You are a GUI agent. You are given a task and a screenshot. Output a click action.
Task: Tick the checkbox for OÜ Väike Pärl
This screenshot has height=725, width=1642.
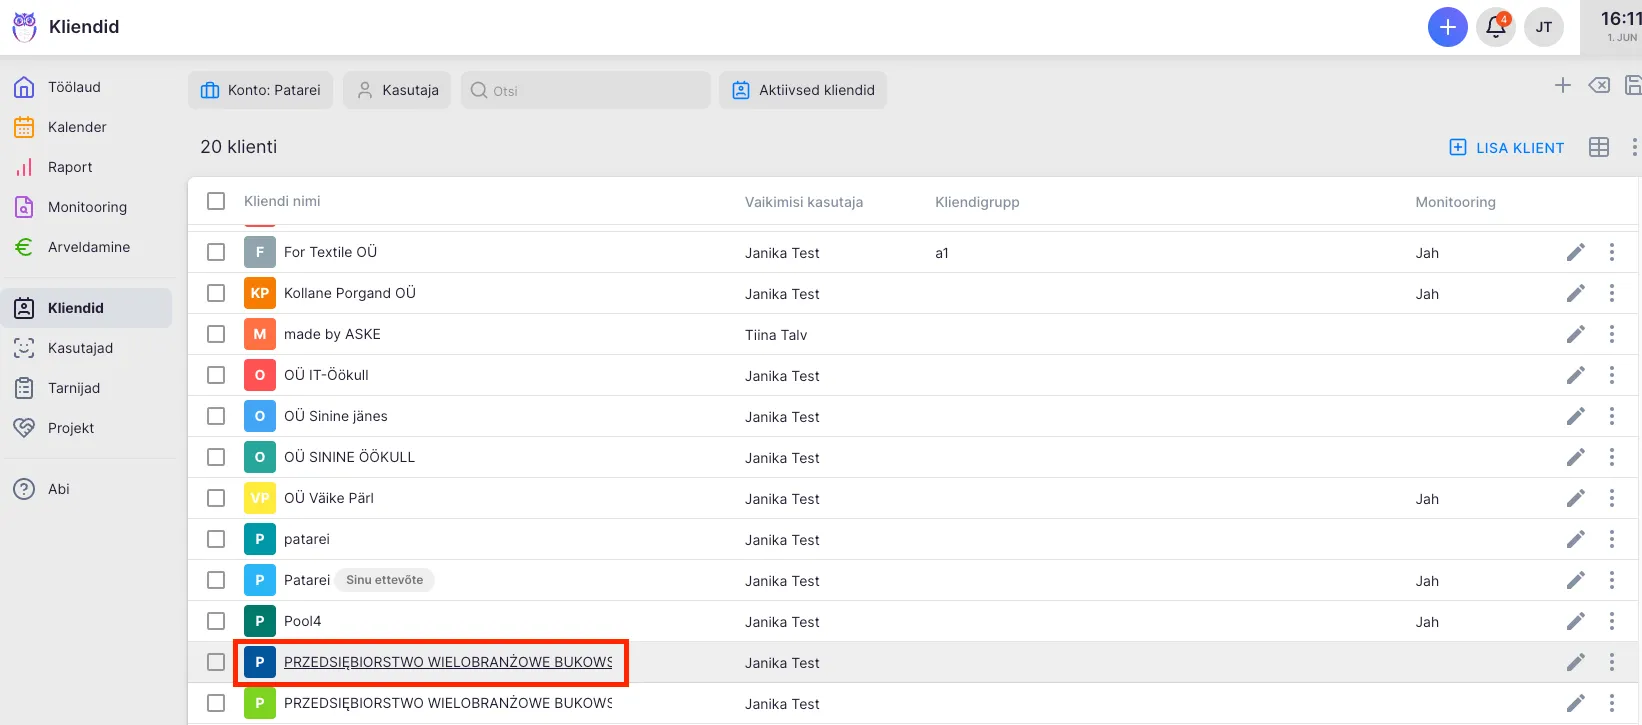tap(216, 498)
